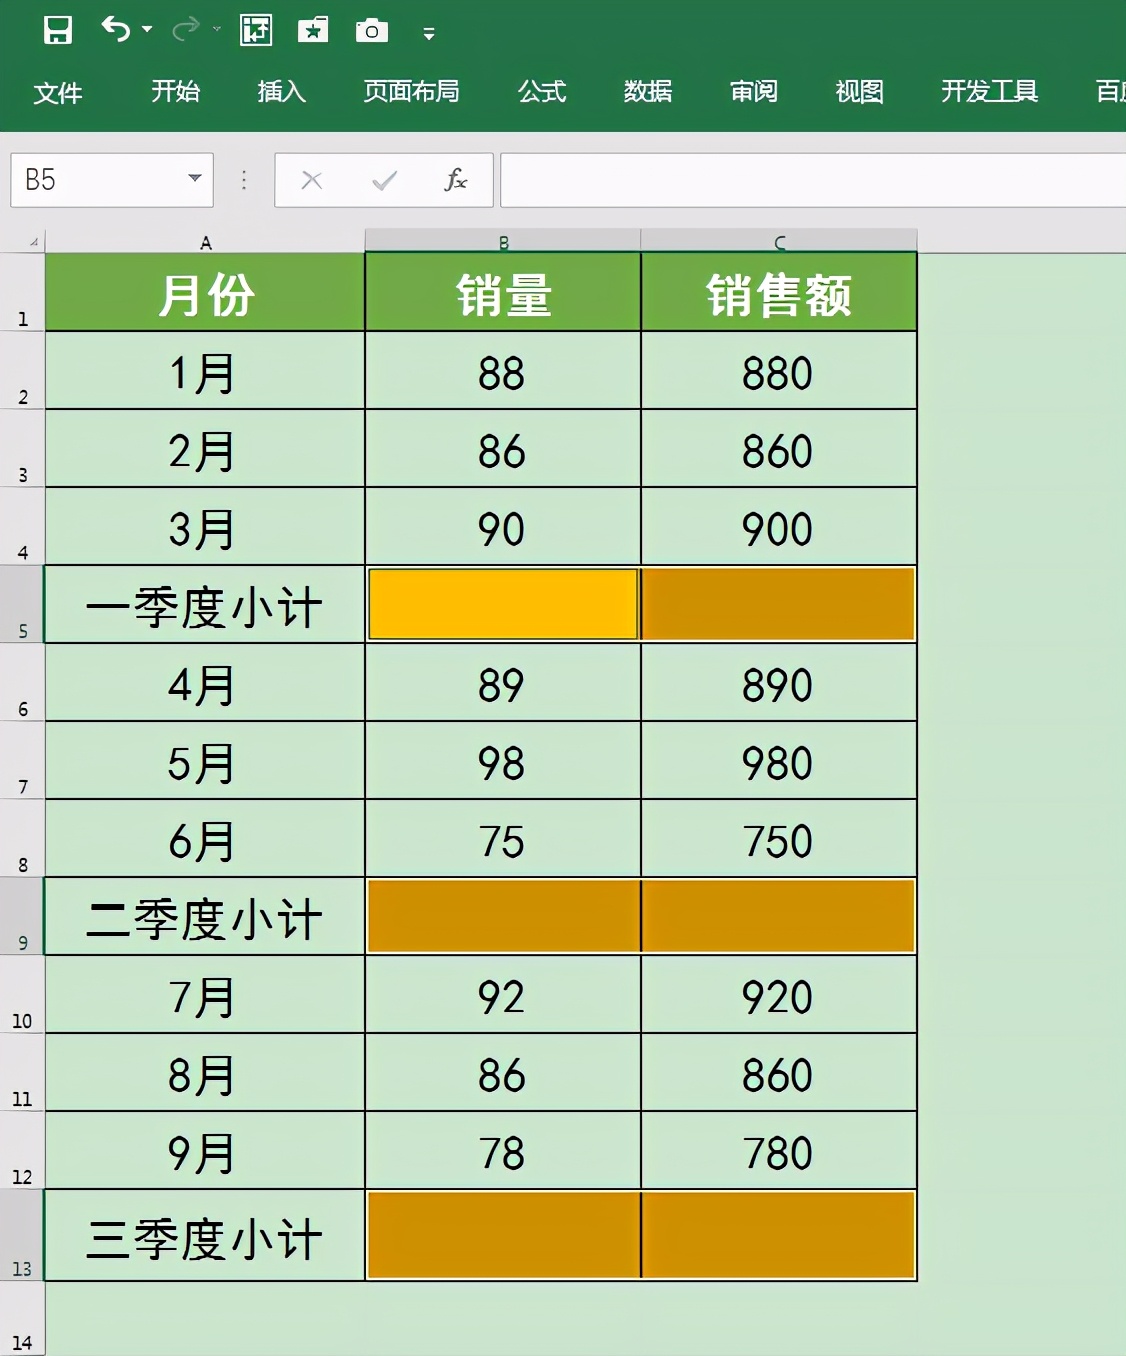Click the 二季度小计 cell
This screenshot has width=1126, height=1356.
[205, 917]
